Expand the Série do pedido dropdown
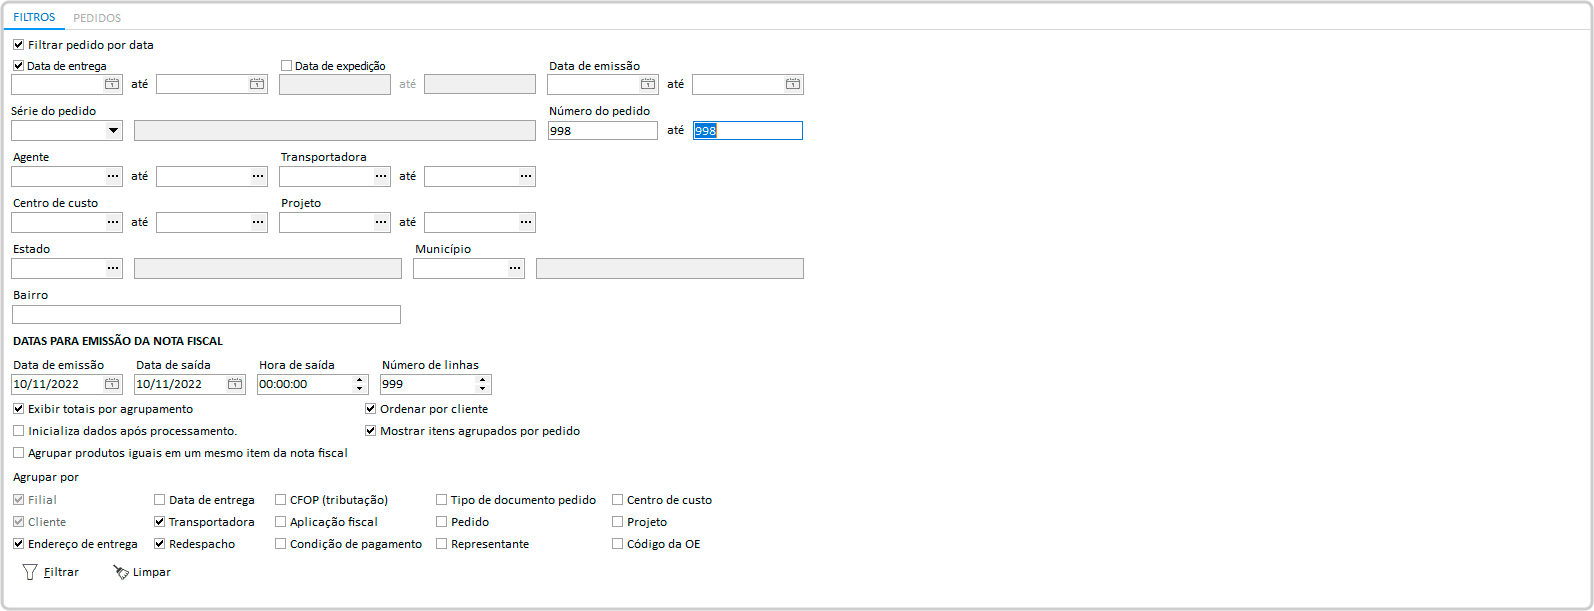Screen dimensions: 1594x611 click(x=113, y=131)
